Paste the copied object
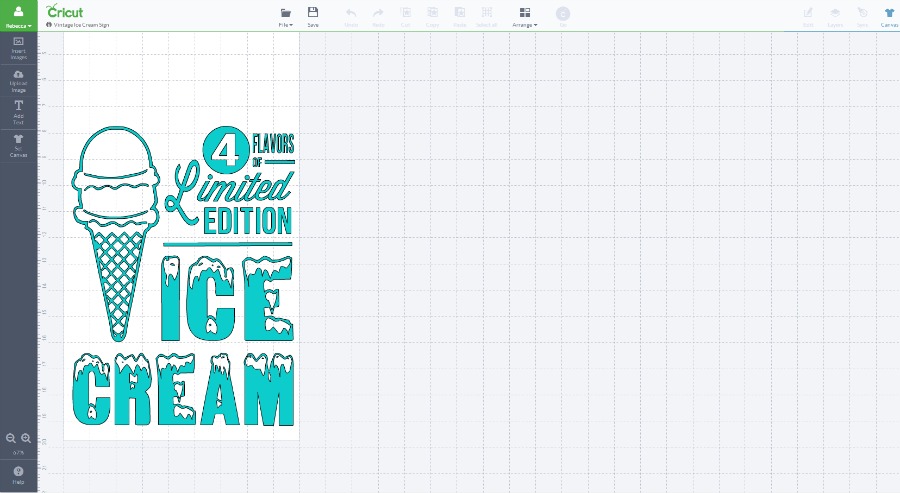This screenshot has width=900, height=493. coord(460,17)
